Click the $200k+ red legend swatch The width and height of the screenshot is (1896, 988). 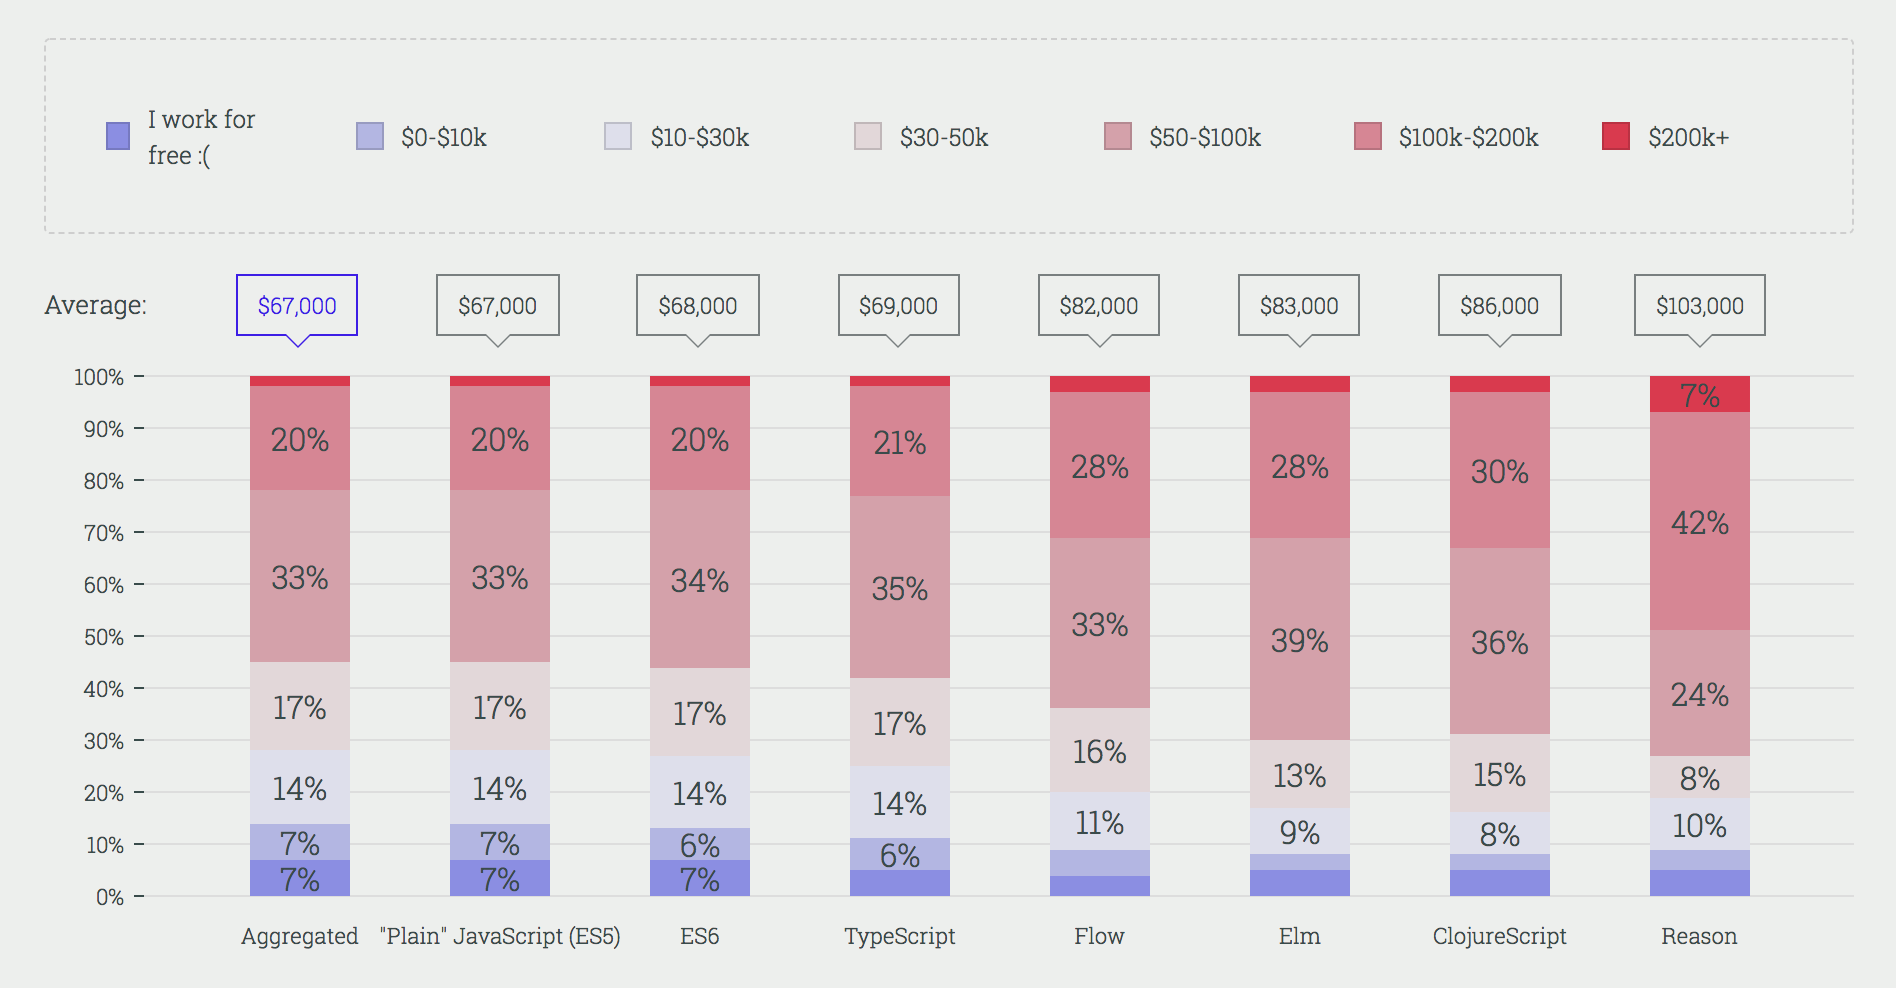tap(1616, 136)
